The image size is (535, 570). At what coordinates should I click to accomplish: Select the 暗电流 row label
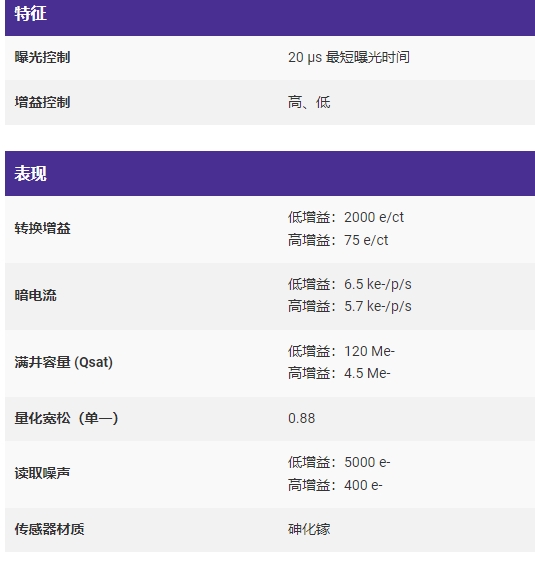[x=35, y=295]
